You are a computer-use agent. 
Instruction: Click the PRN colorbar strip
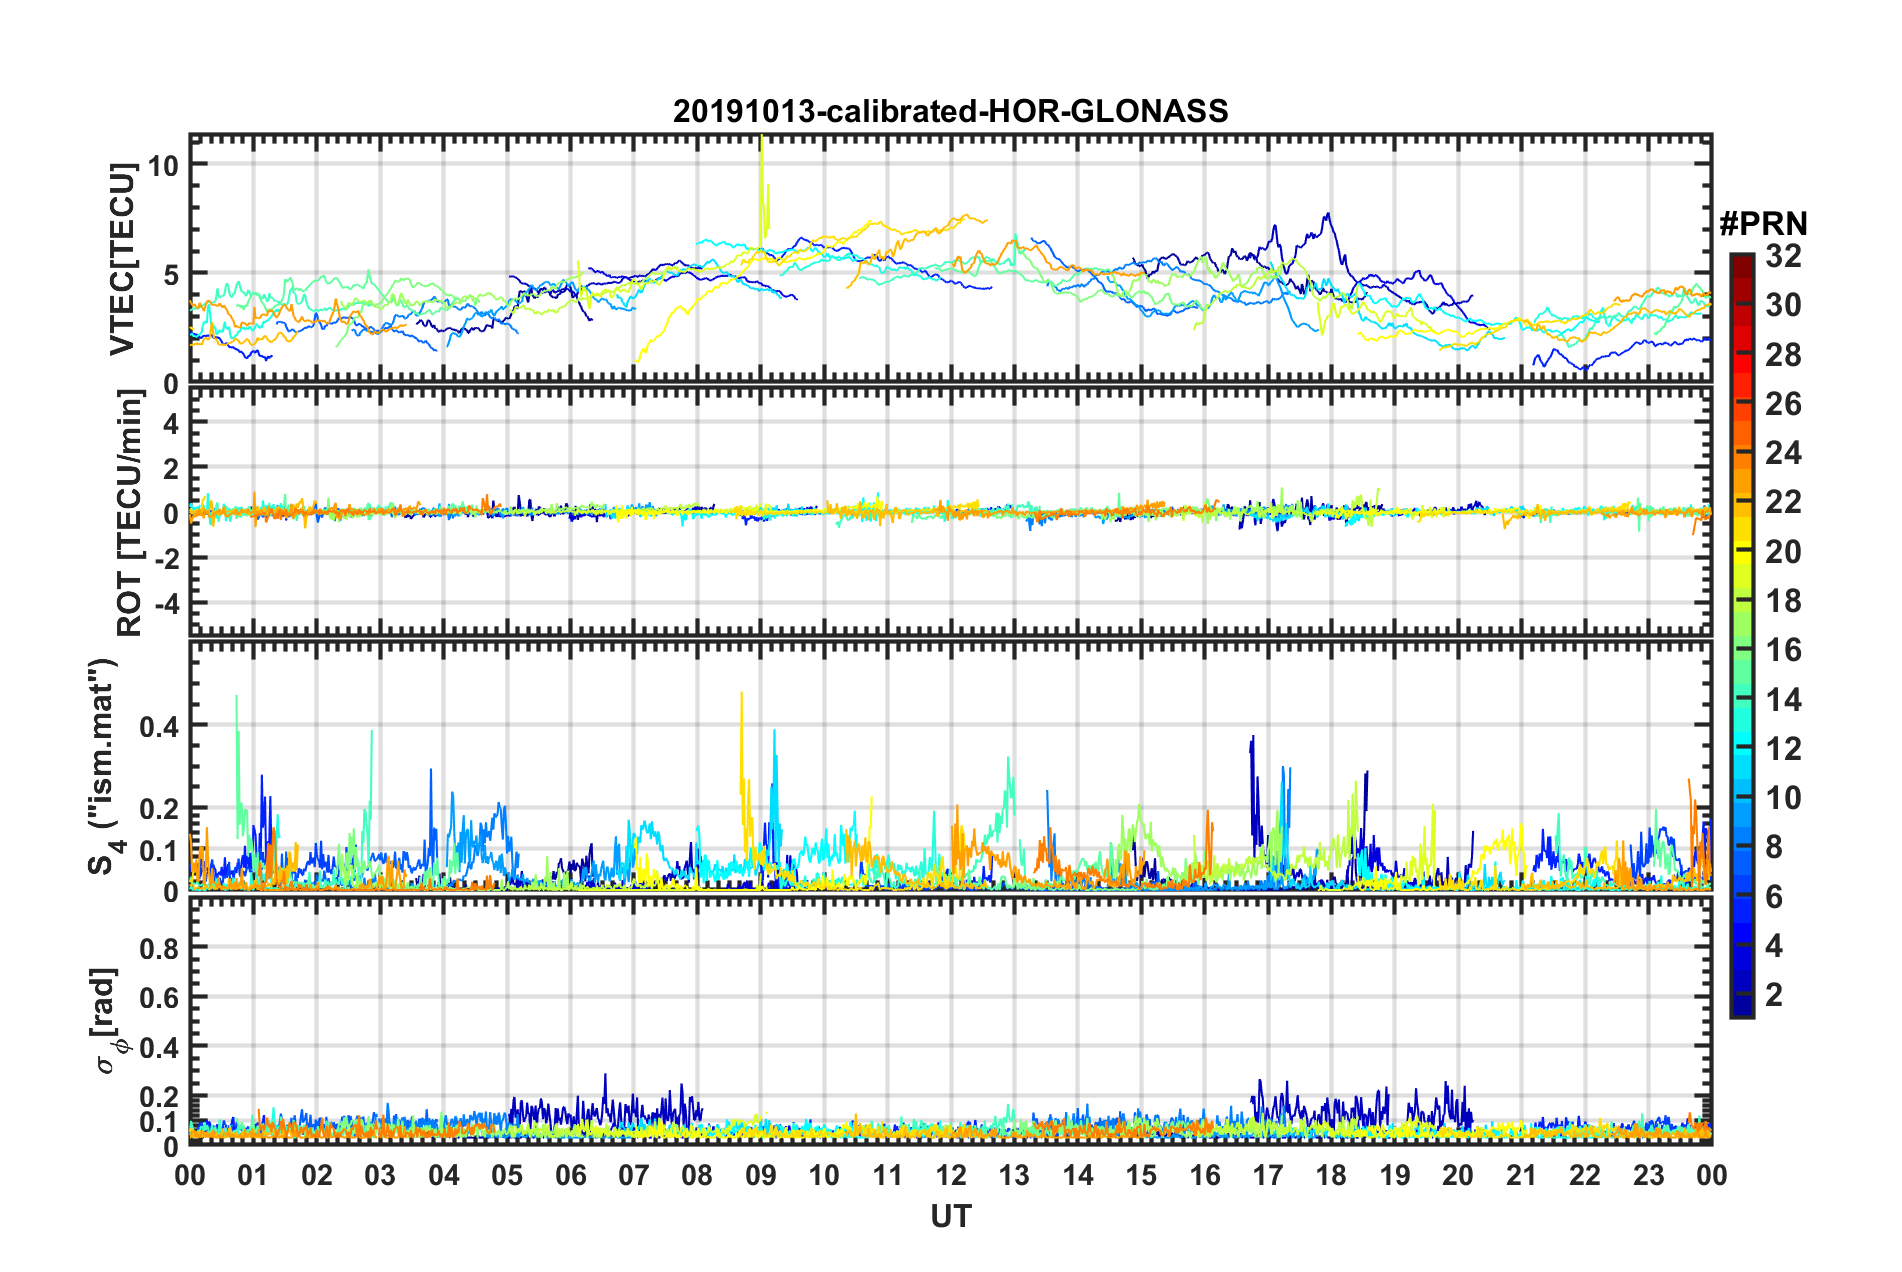[x=1742, y=635]
